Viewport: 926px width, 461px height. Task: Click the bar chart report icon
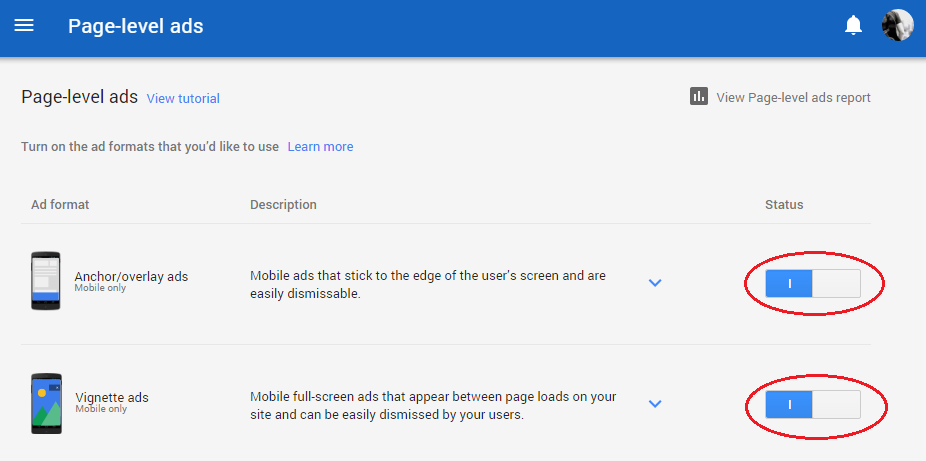699,96
